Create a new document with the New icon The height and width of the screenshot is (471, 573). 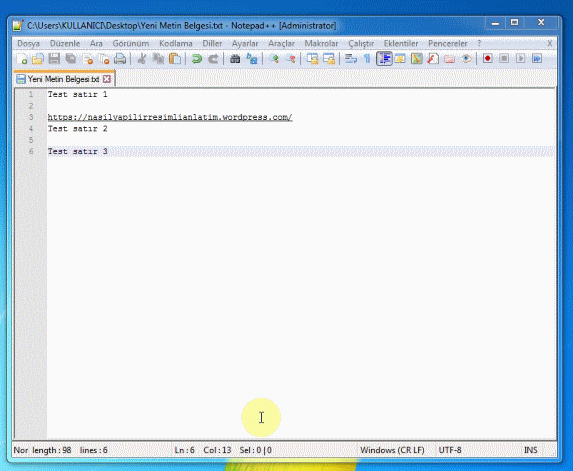pyautogui.click(x=22, y=58)
